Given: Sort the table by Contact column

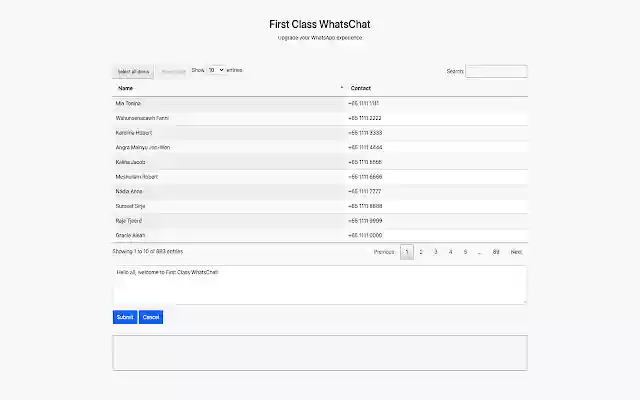Looking at the screenshot, I should 360,88.
